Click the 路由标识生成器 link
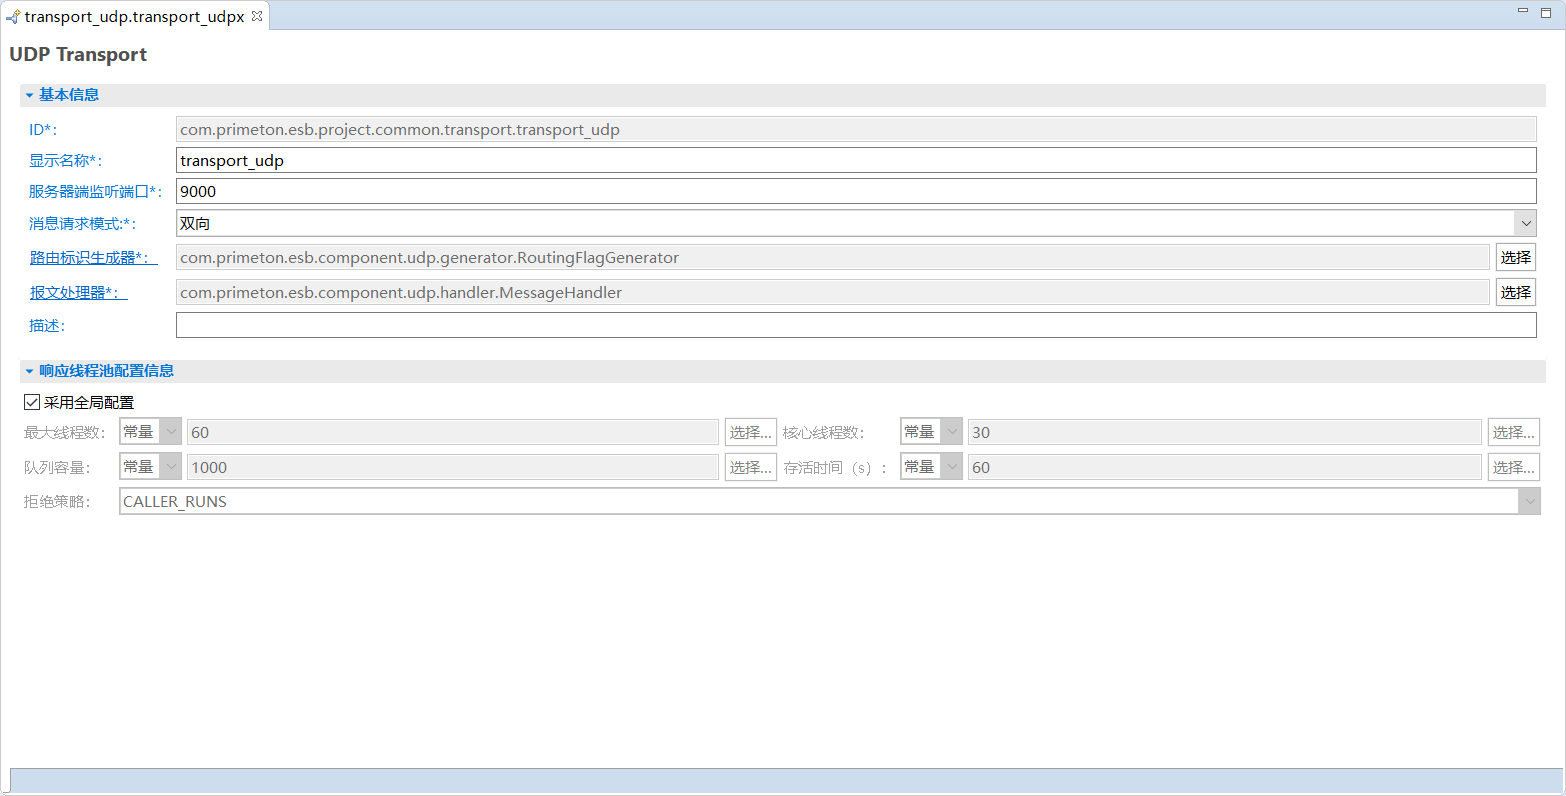The width and height of the screenshot is (1566, 796). 93,258
